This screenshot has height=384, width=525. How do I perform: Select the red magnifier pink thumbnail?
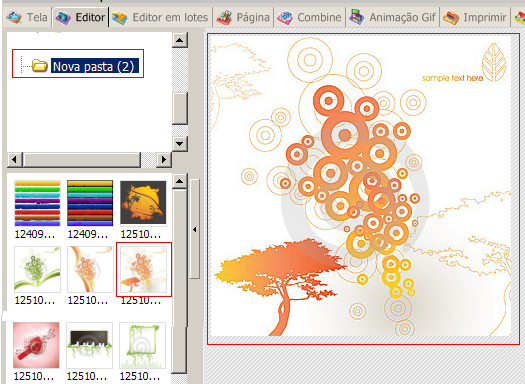click(x=36, y=345)
